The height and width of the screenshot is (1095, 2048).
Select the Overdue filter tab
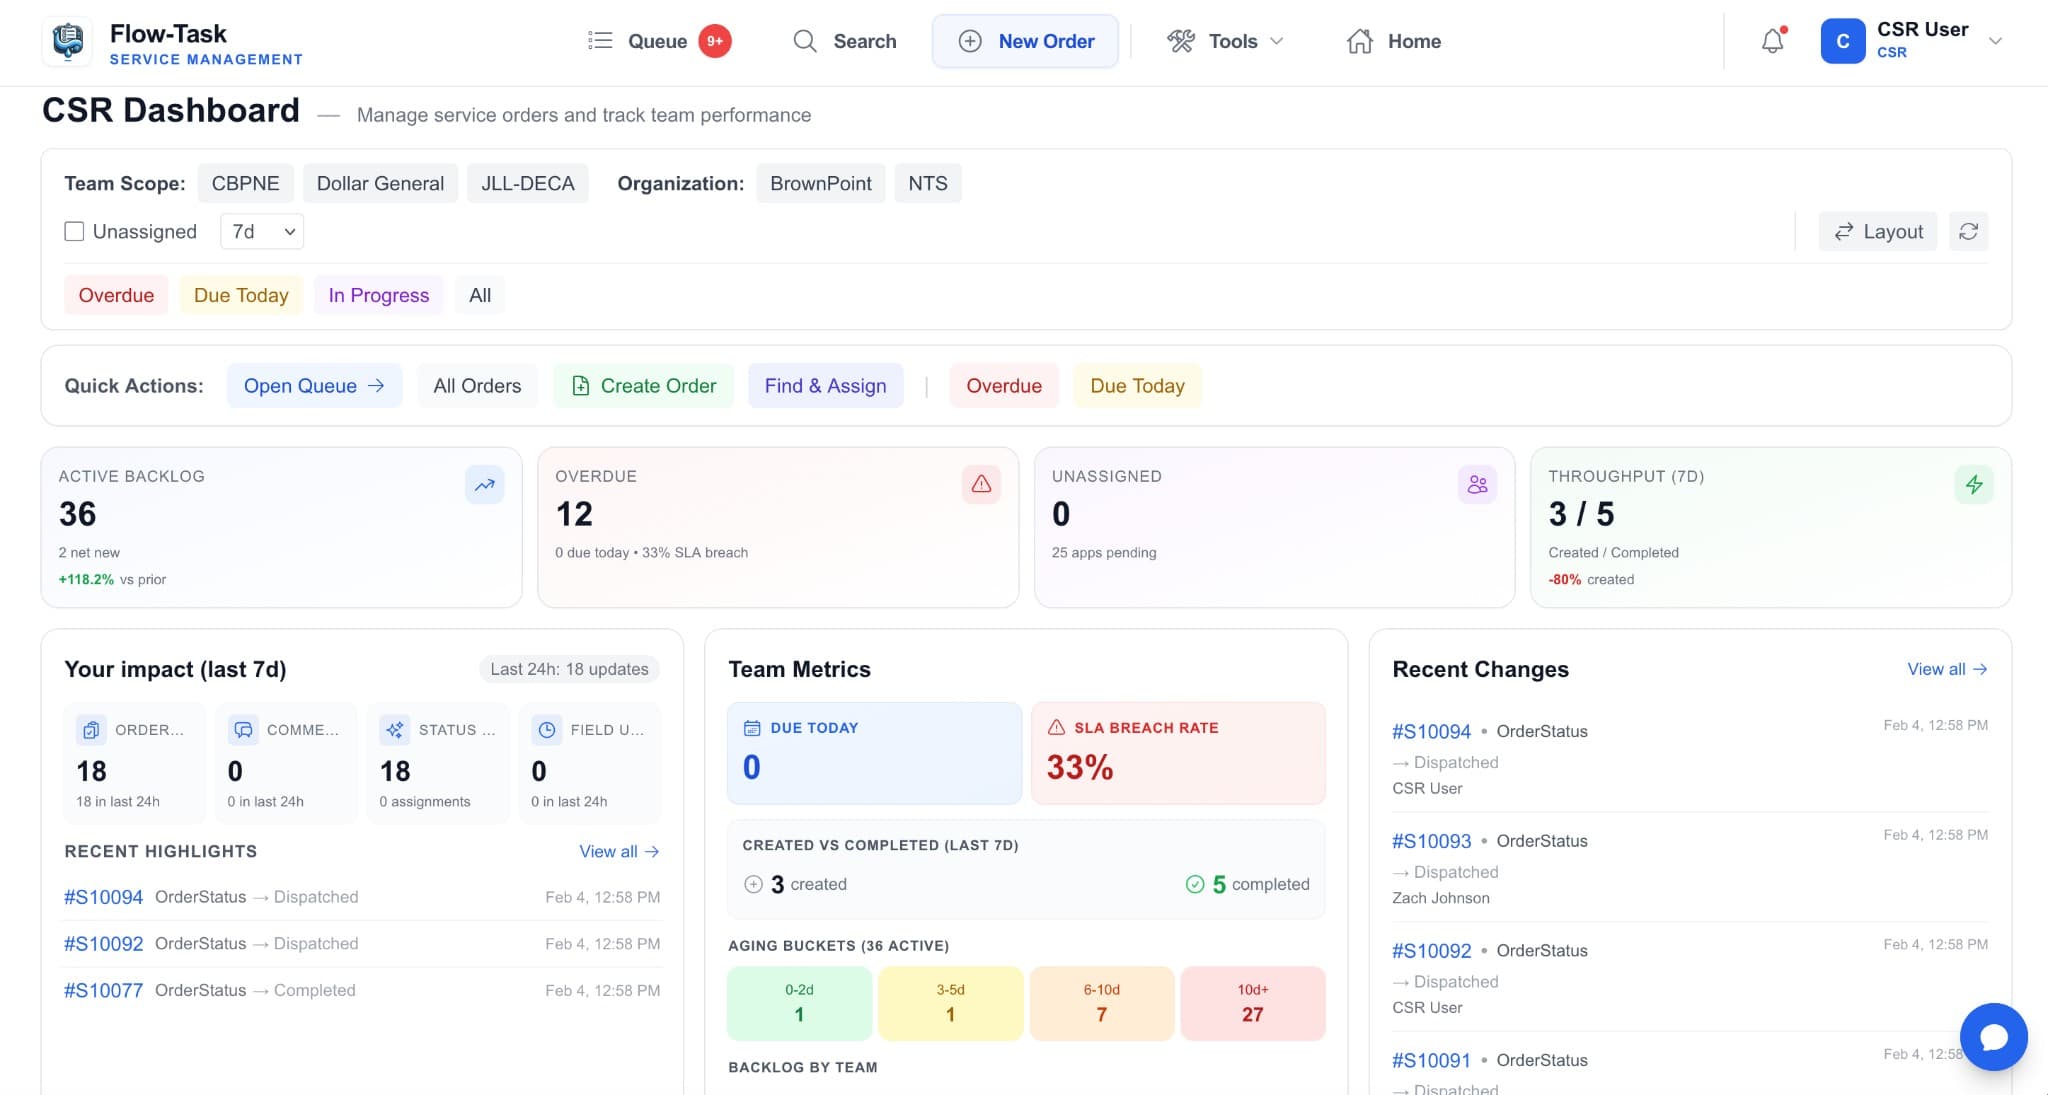[x=116, y=296]
